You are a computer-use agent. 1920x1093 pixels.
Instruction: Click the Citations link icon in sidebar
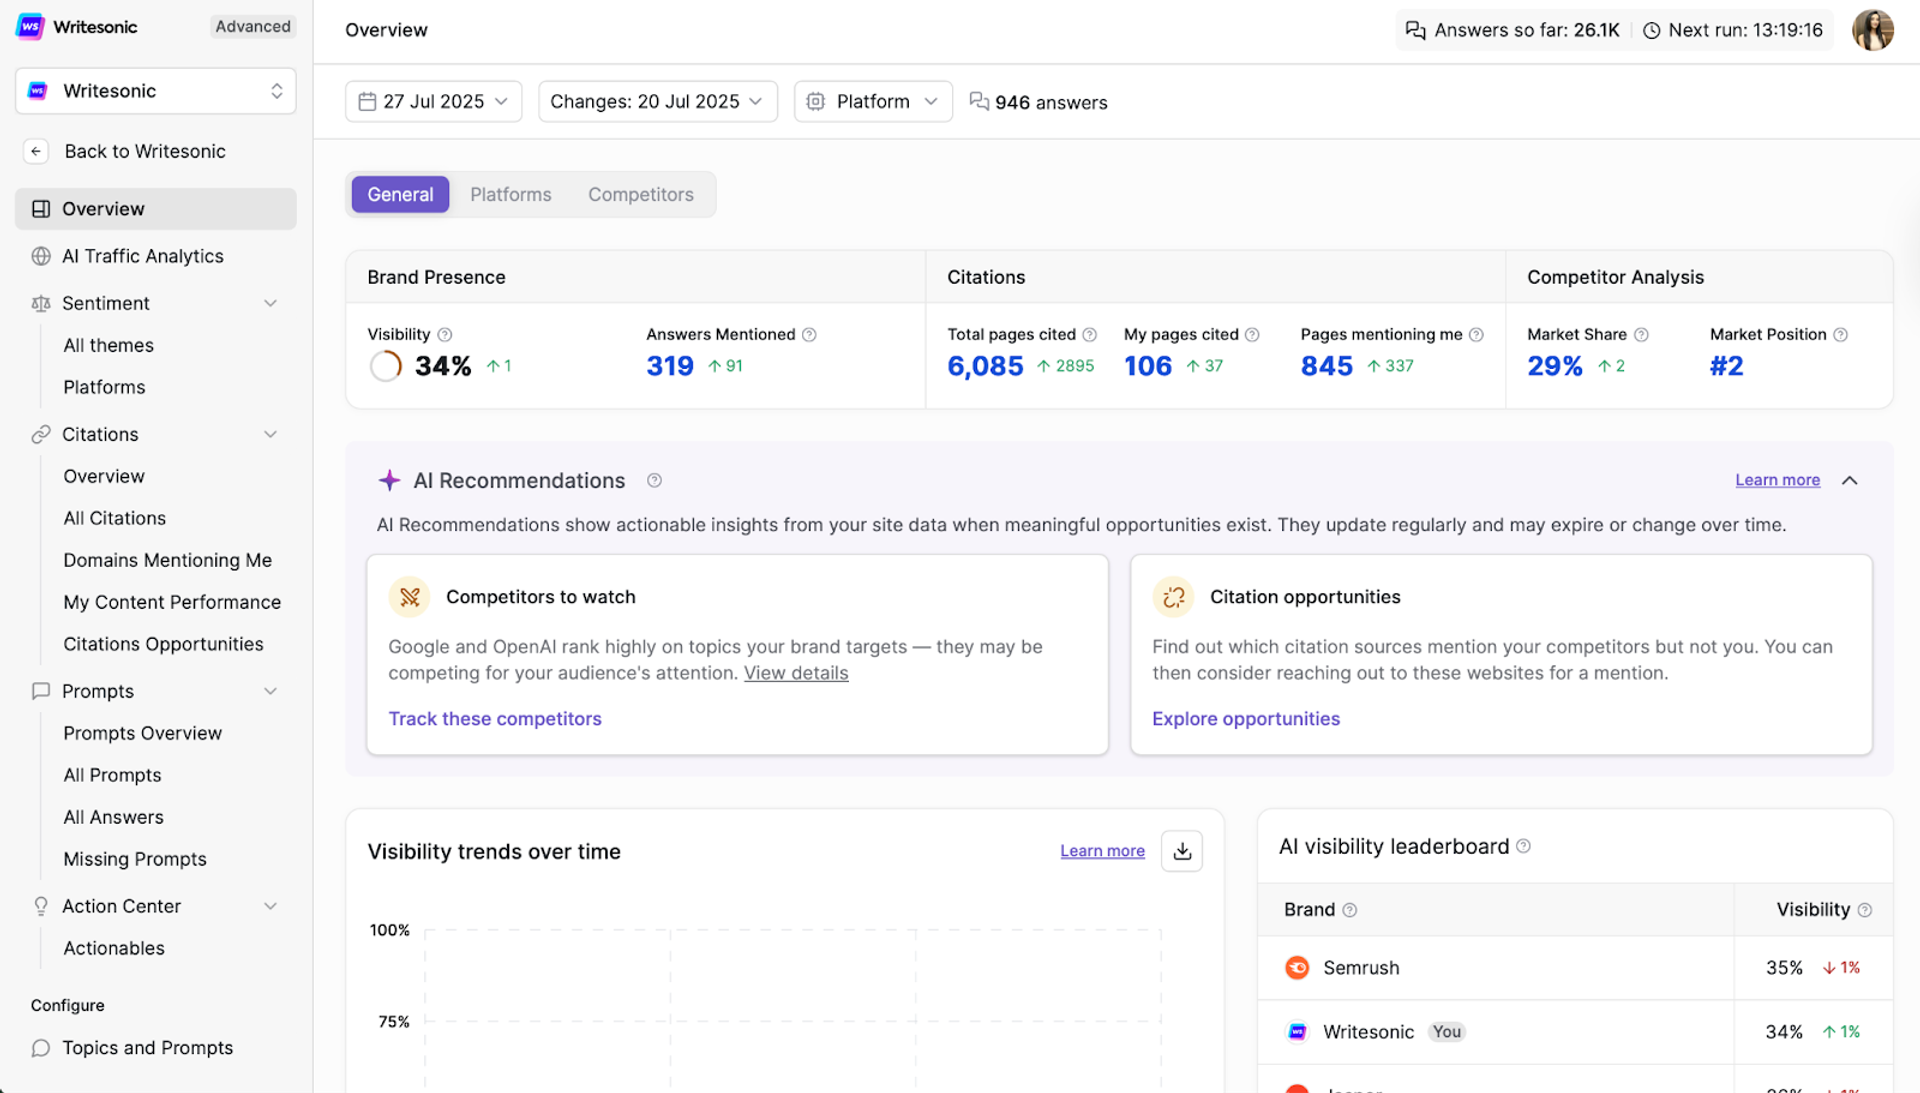coord(41,434)
